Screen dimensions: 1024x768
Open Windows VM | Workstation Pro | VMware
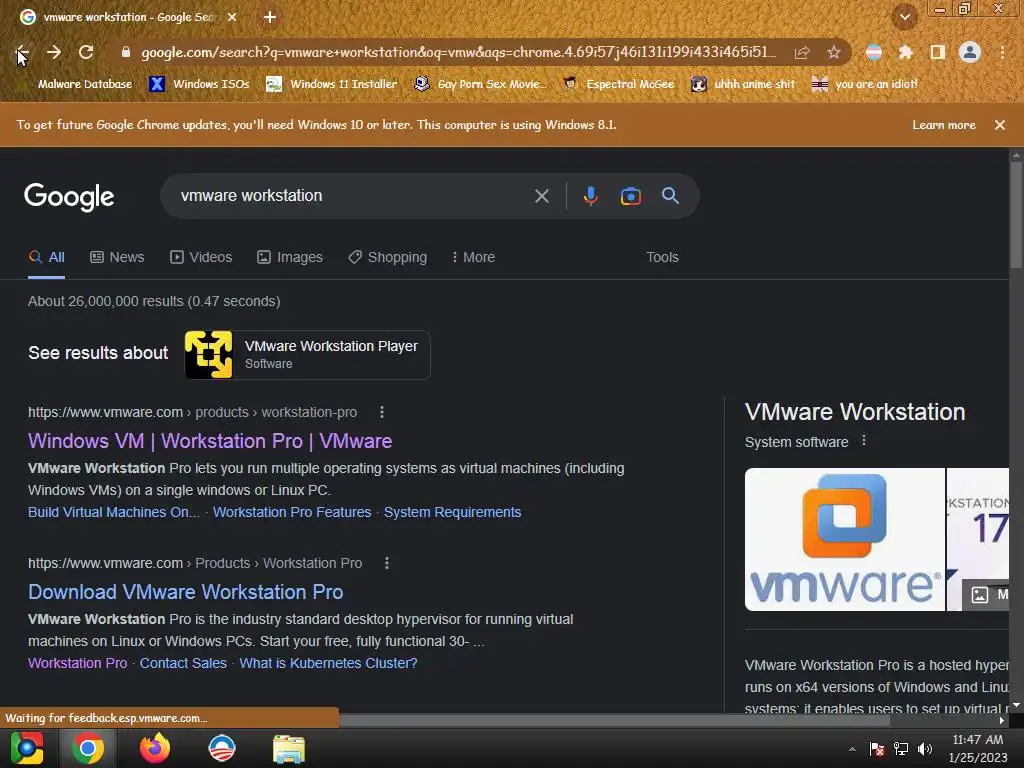(x=210, y=441)
